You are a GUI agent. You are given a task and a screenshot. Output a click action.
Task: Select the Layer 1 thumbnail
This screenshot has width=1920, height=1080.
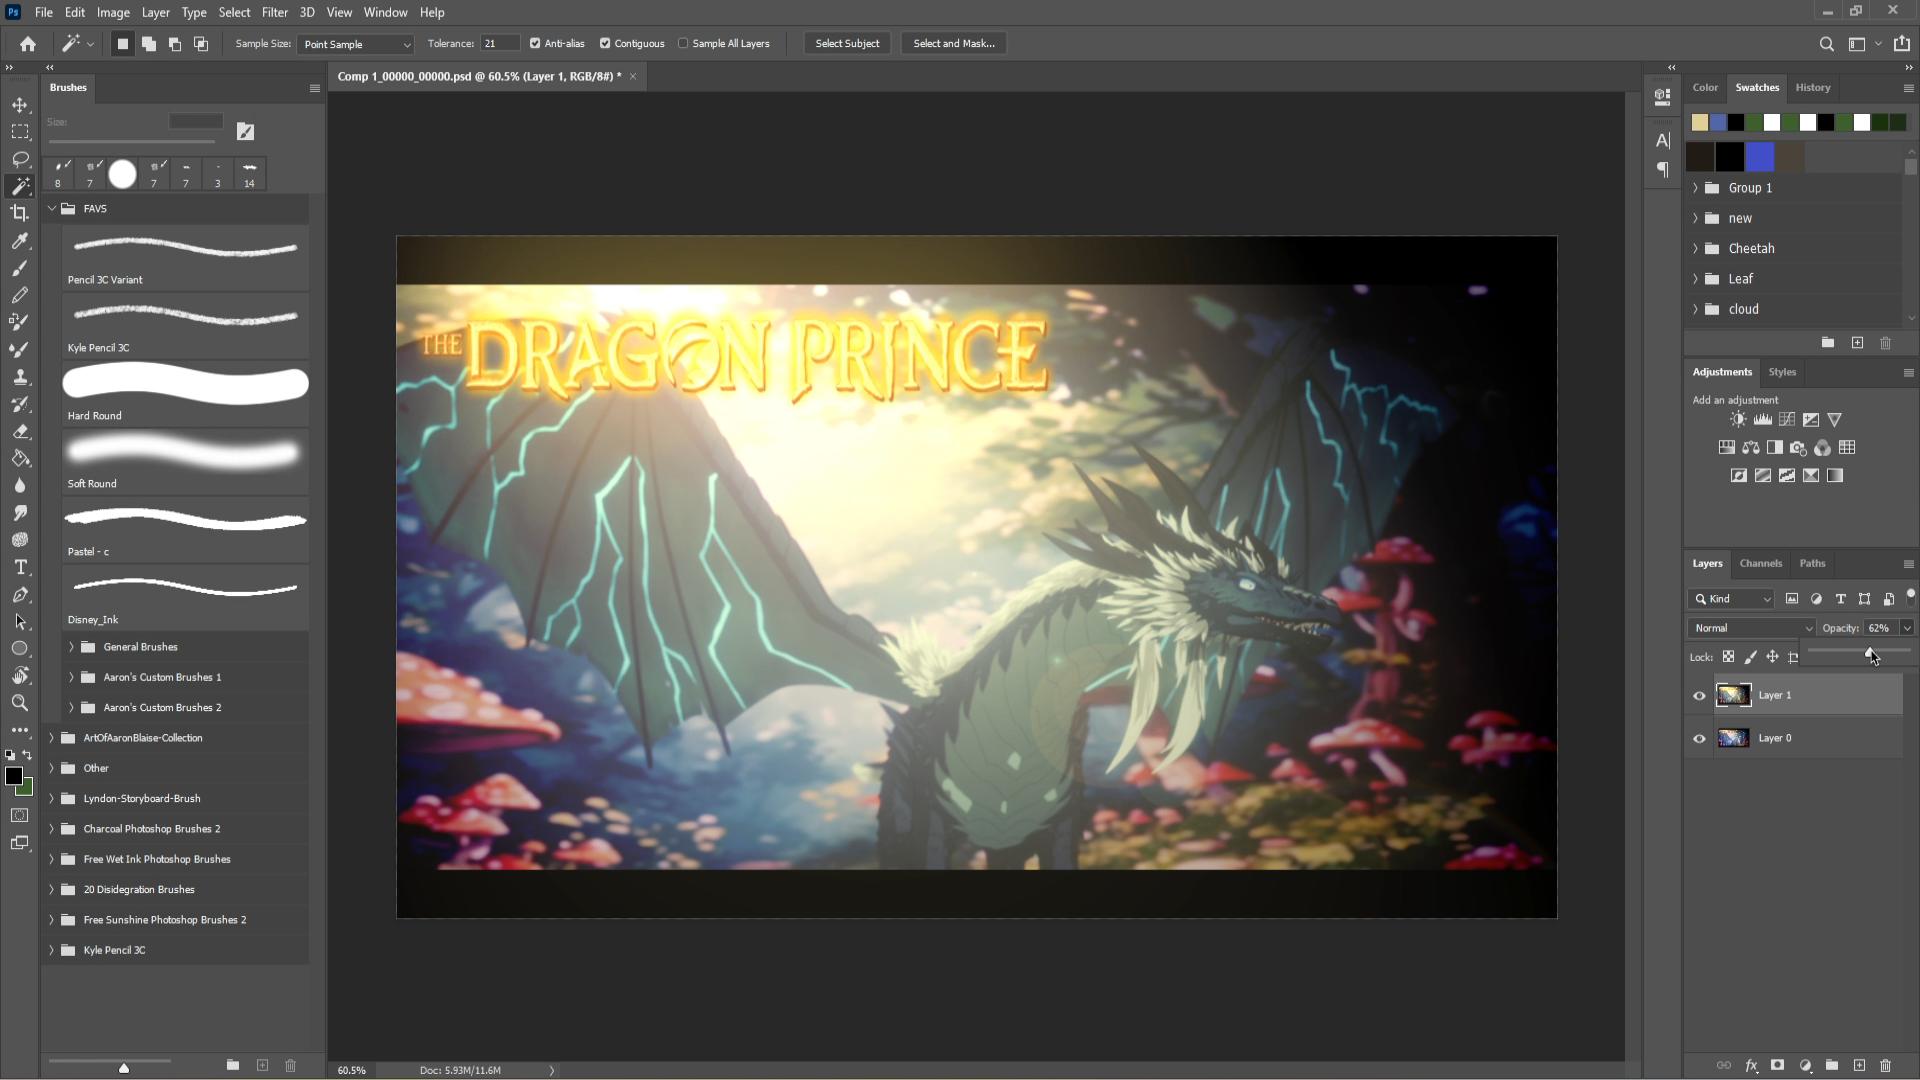click(x=1733, y=696)
